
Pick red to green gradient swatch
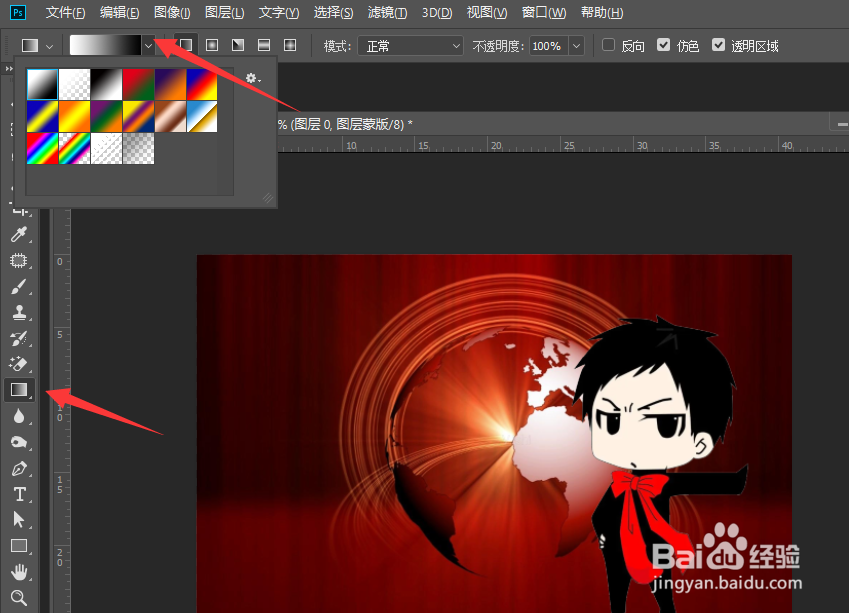pos(138,84)
